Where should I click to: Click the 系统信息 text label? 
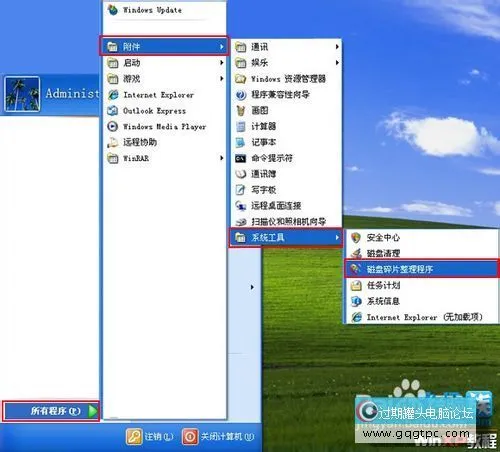tap(383, 301)
